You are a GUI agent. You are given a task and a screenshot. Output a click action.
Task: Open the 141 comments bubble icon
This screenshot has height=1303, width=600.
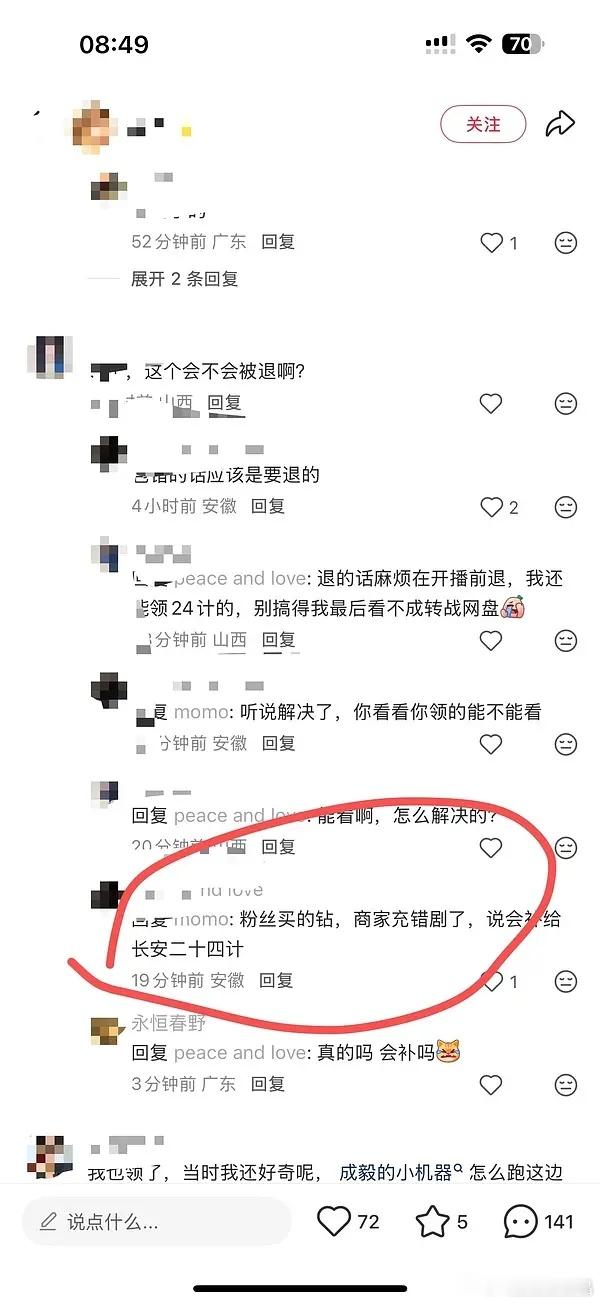[520, 1221]
